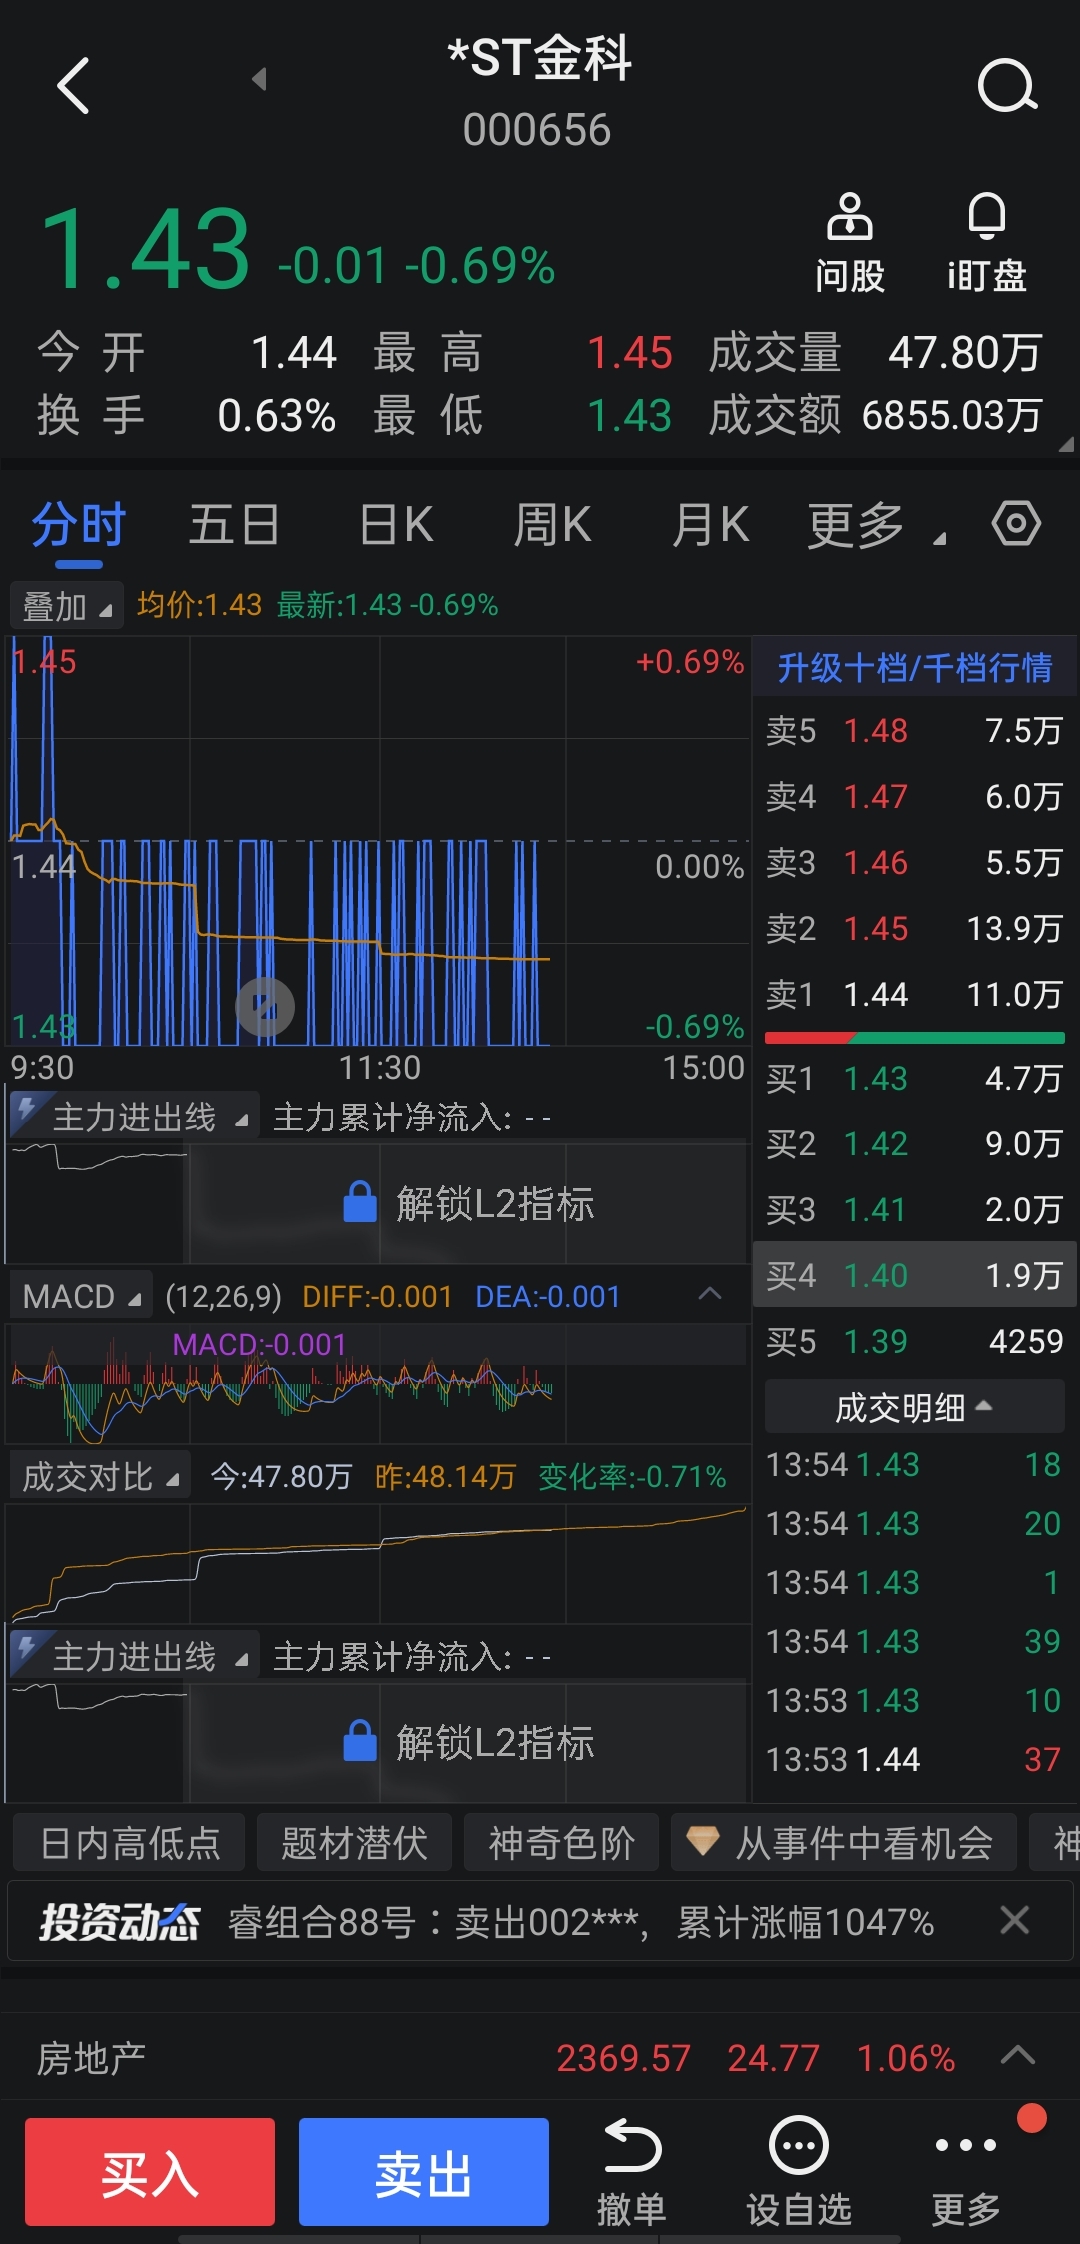
Task: Switch to the 周K tab
Action: pos(552,525)
